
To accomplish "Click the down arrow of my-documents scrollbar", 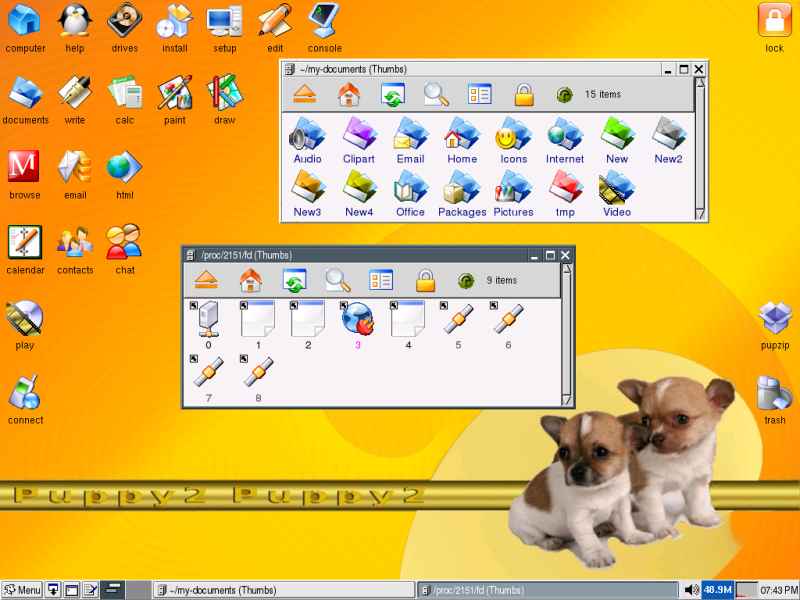I will point(700,214).
